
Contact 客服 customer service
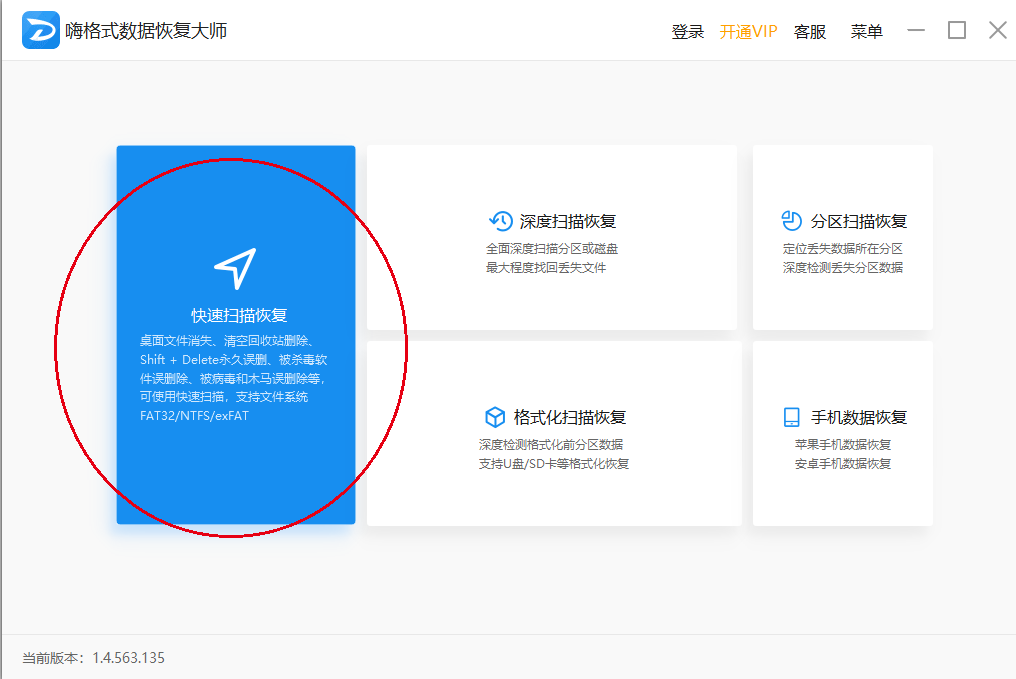tap(810, 32)
